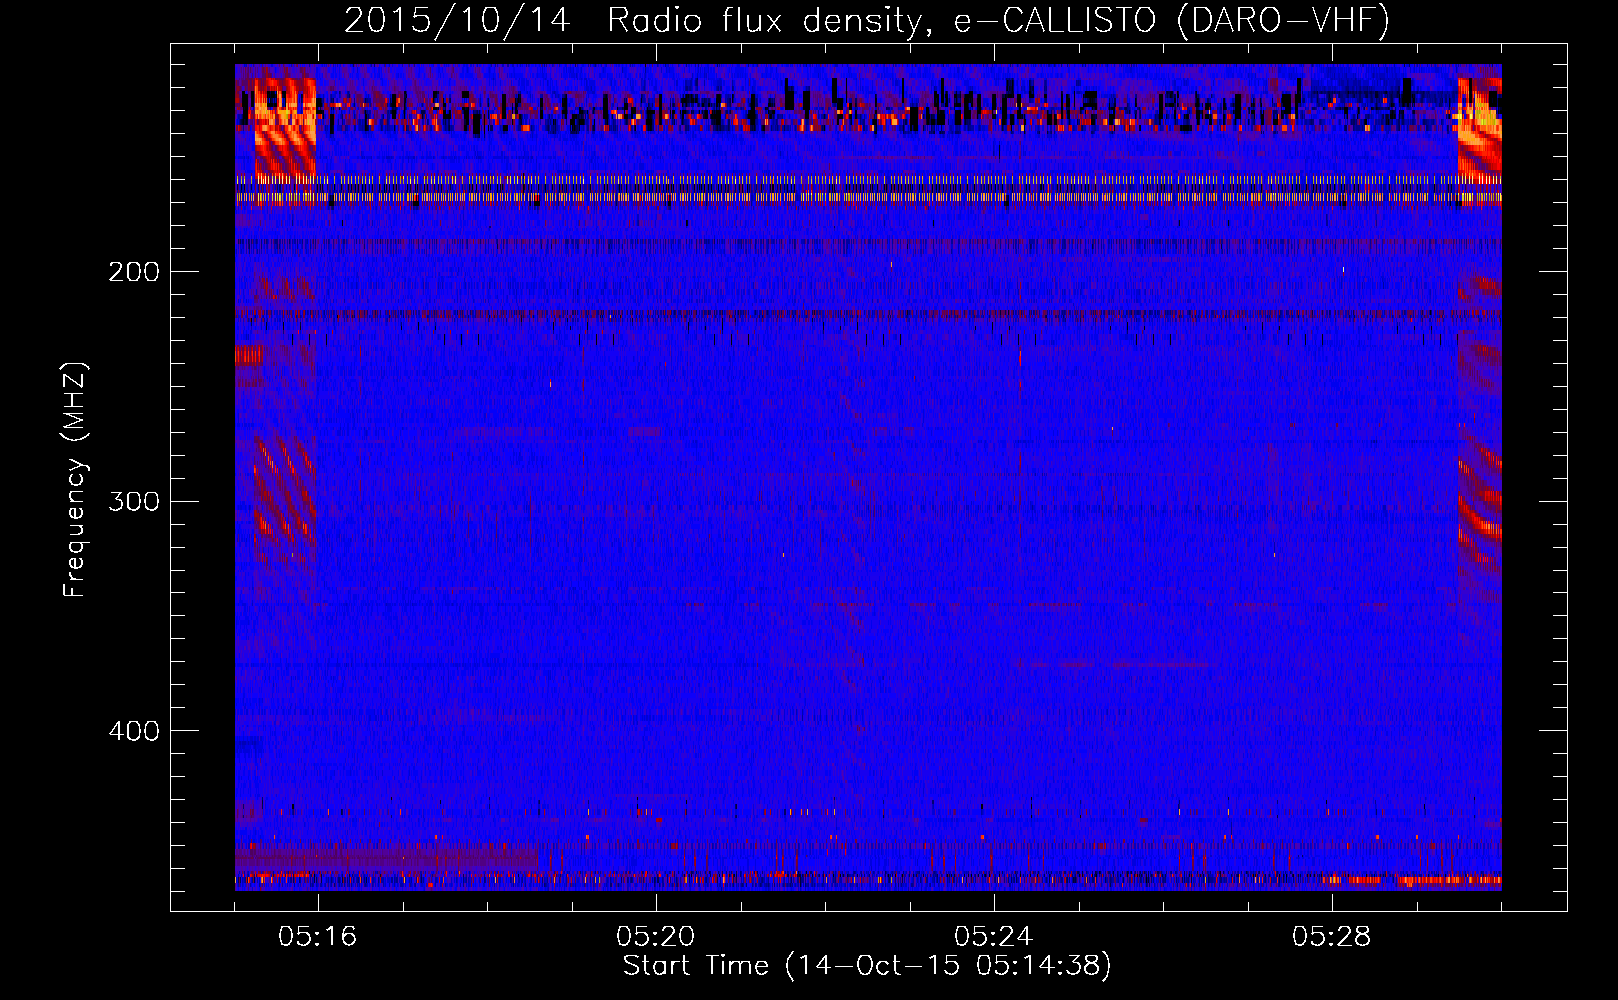Click the 300 frequency axis label
The height and width of the screenshot is (1000, 1618).
click(x=134, y=501)
